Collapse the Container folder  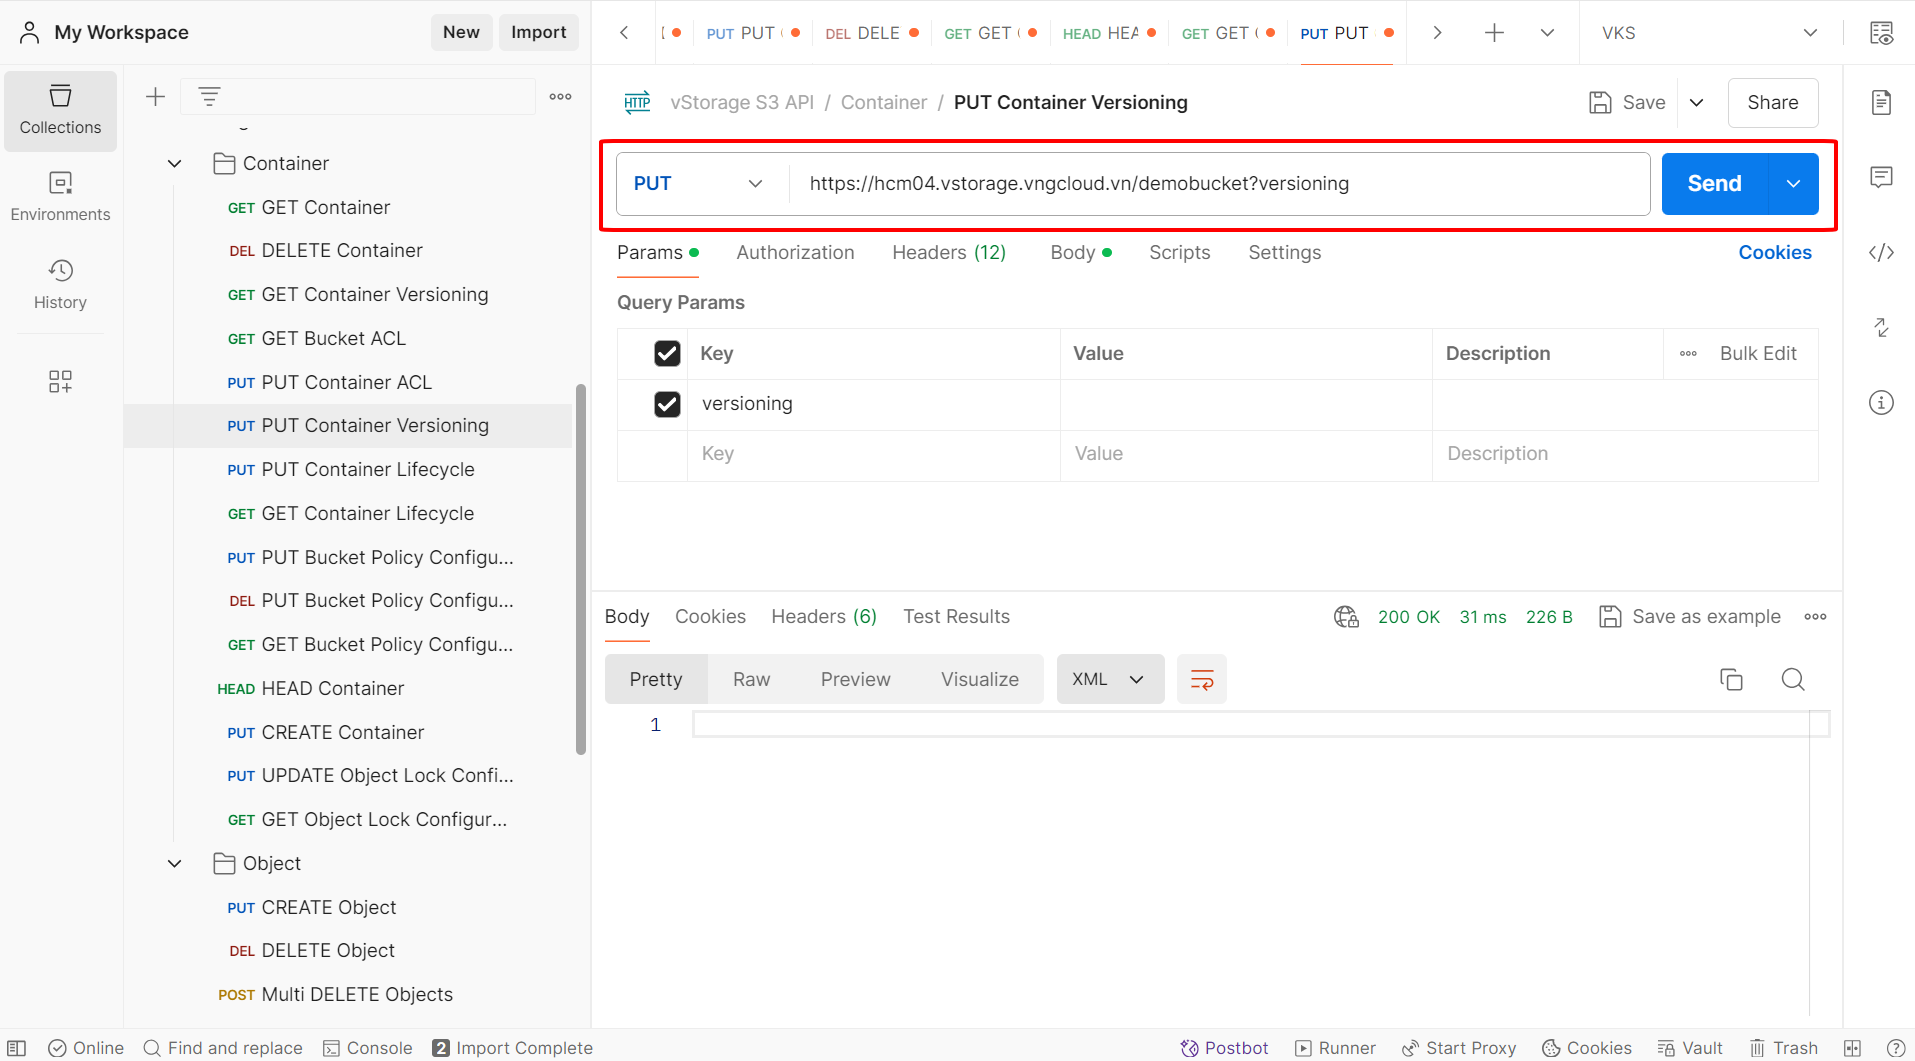point(175,164)
